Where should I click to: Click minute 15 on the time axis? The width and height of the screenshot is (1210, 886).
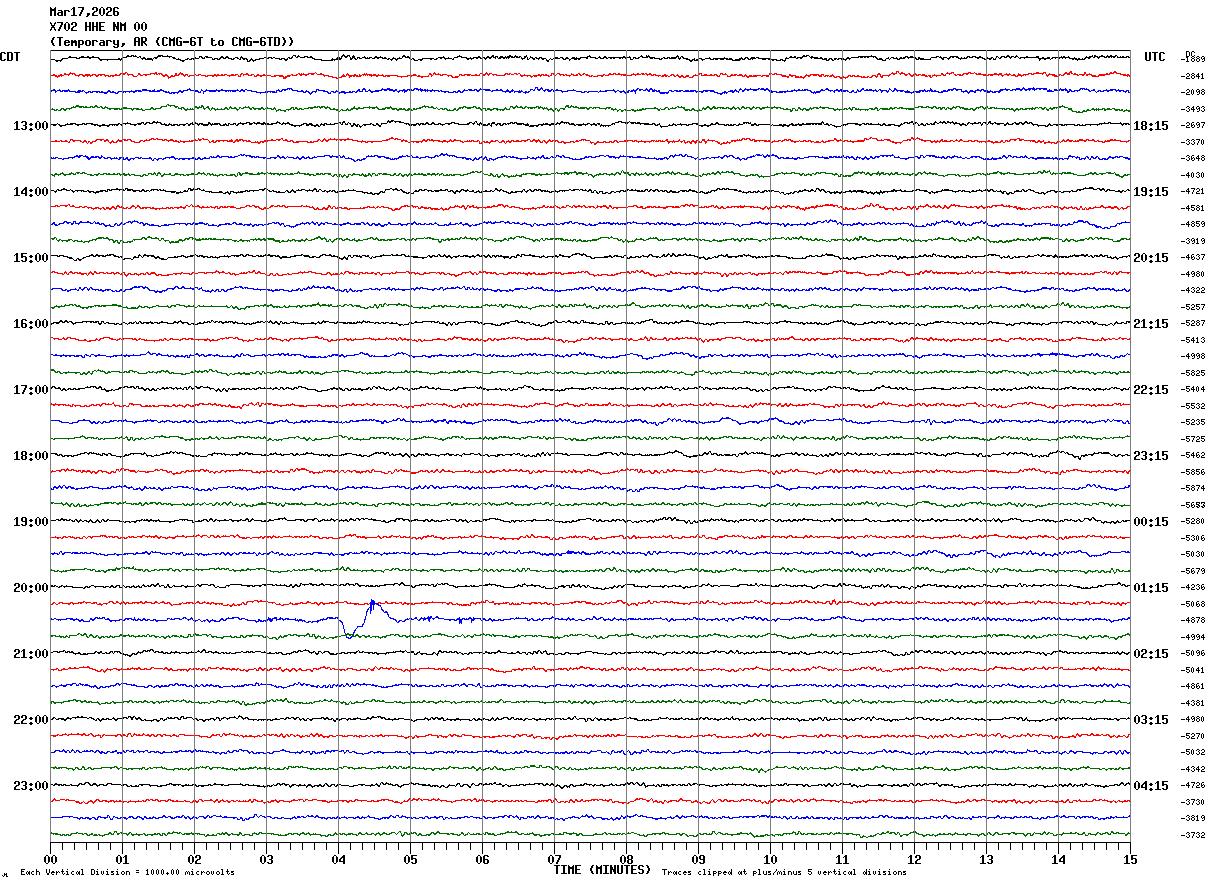coord(1130,859)
